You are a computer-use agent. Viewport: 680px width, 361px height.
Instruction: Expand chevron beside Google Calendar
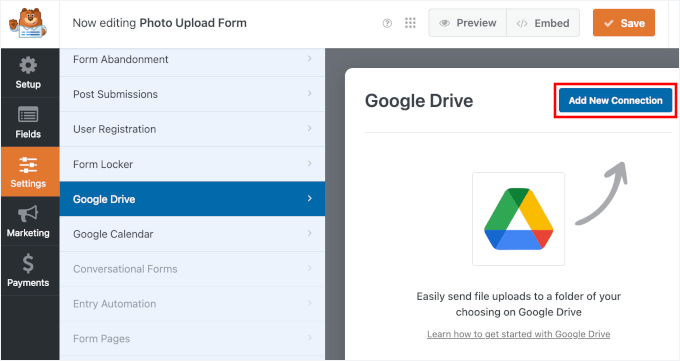[310, 233]
